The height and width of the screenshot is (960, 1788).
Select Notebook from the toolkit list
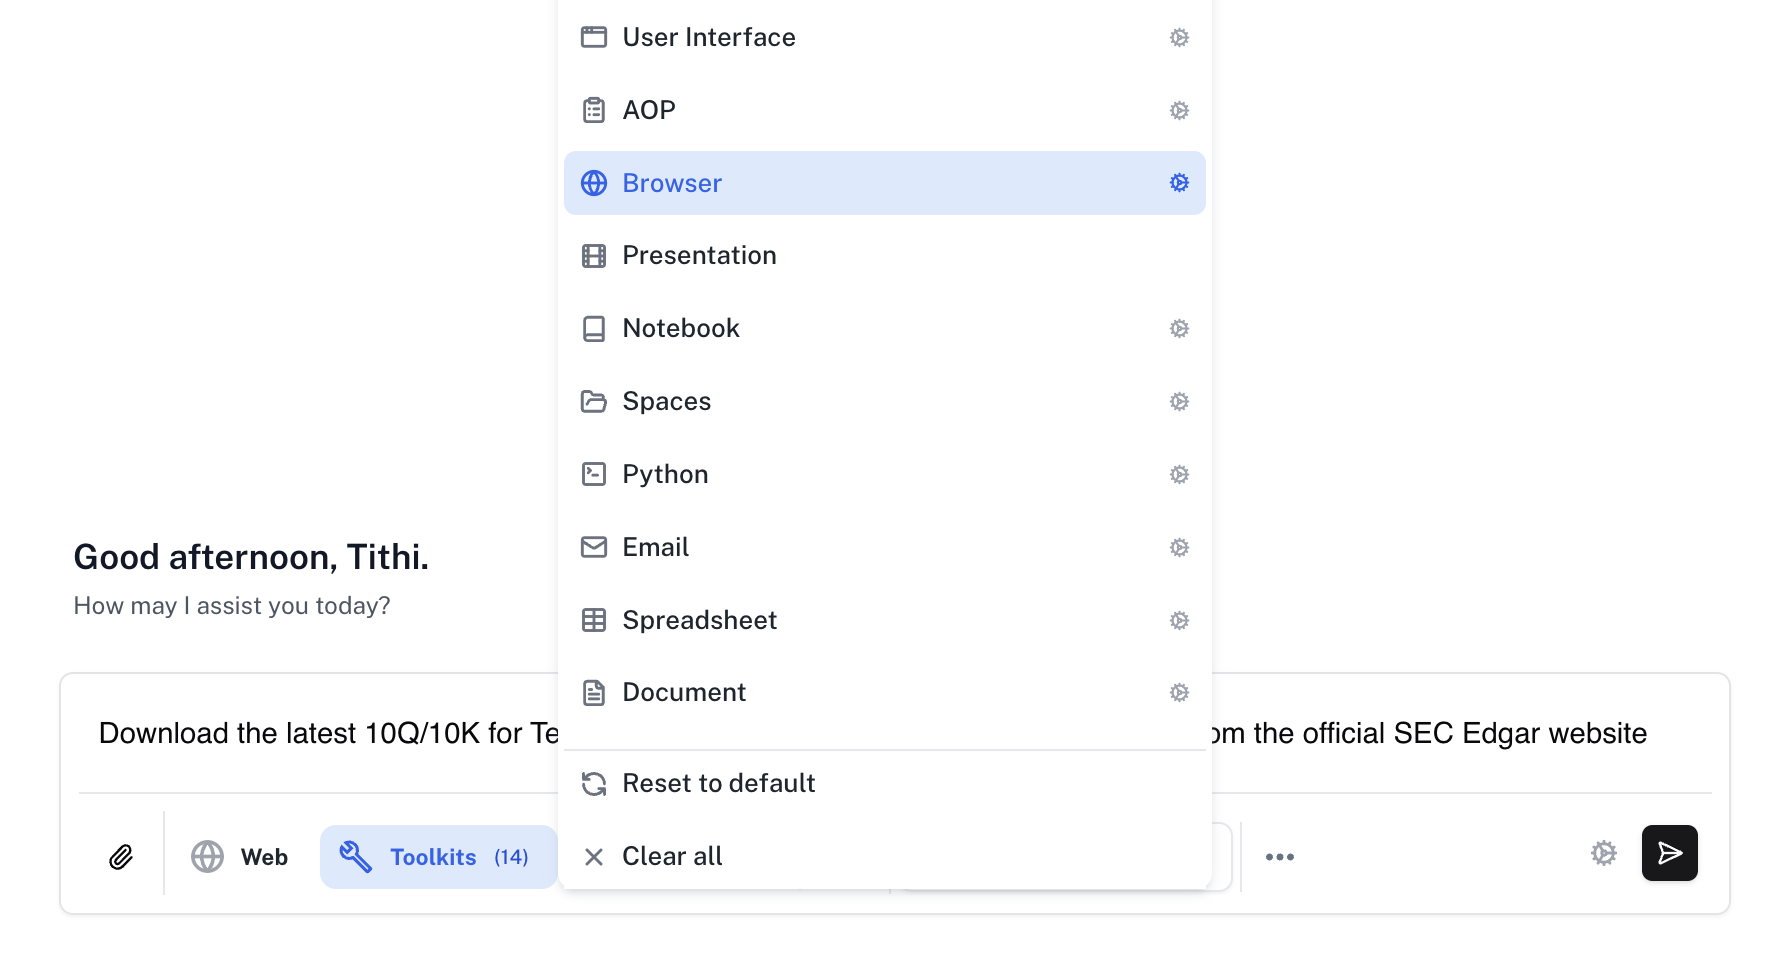click(x=681, y=329)
